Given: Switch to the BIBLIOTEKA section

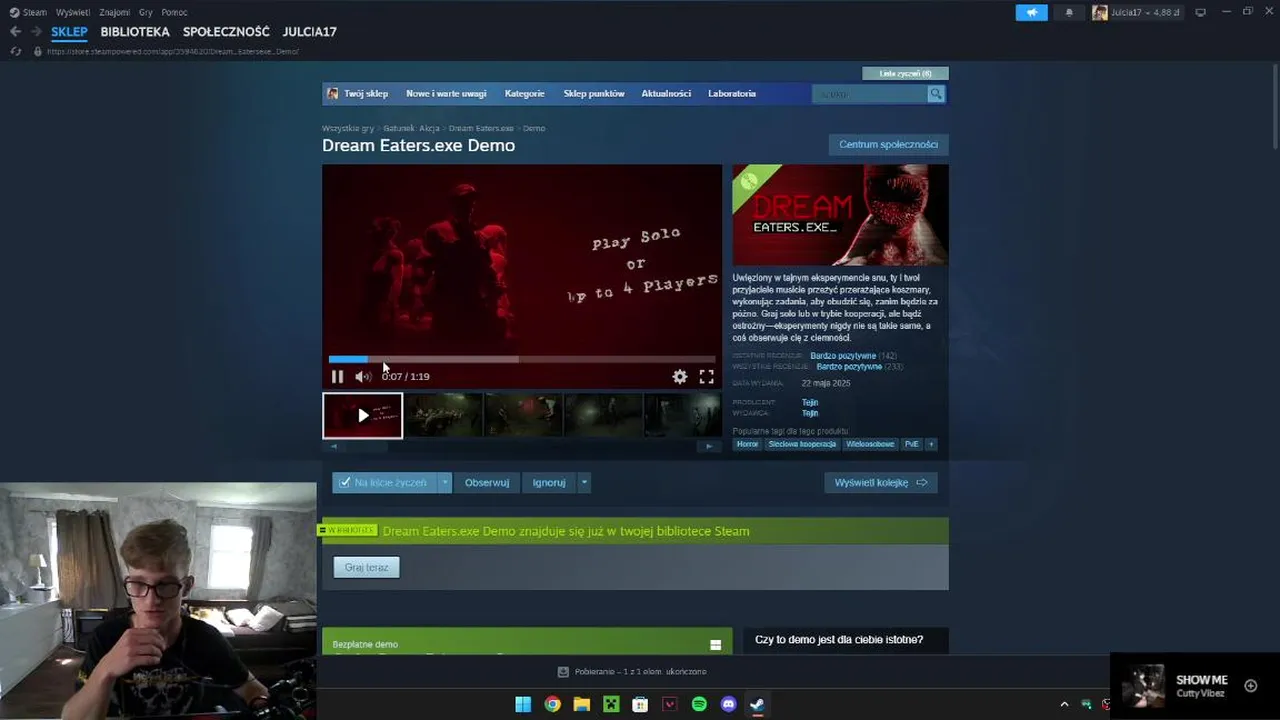Looking at the screenshot, I should [135, 32].
